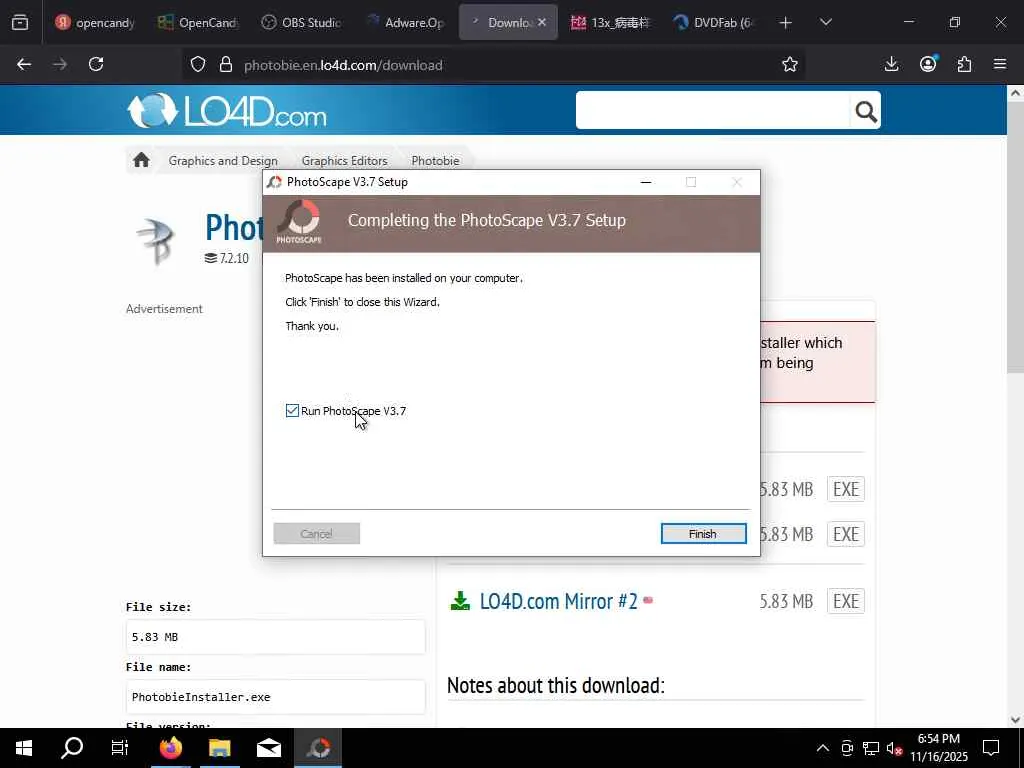This screenshot has height=768, width=1024.
Task: Click the network tray icon
Action: pyautogui.click(x=871, y=748)
